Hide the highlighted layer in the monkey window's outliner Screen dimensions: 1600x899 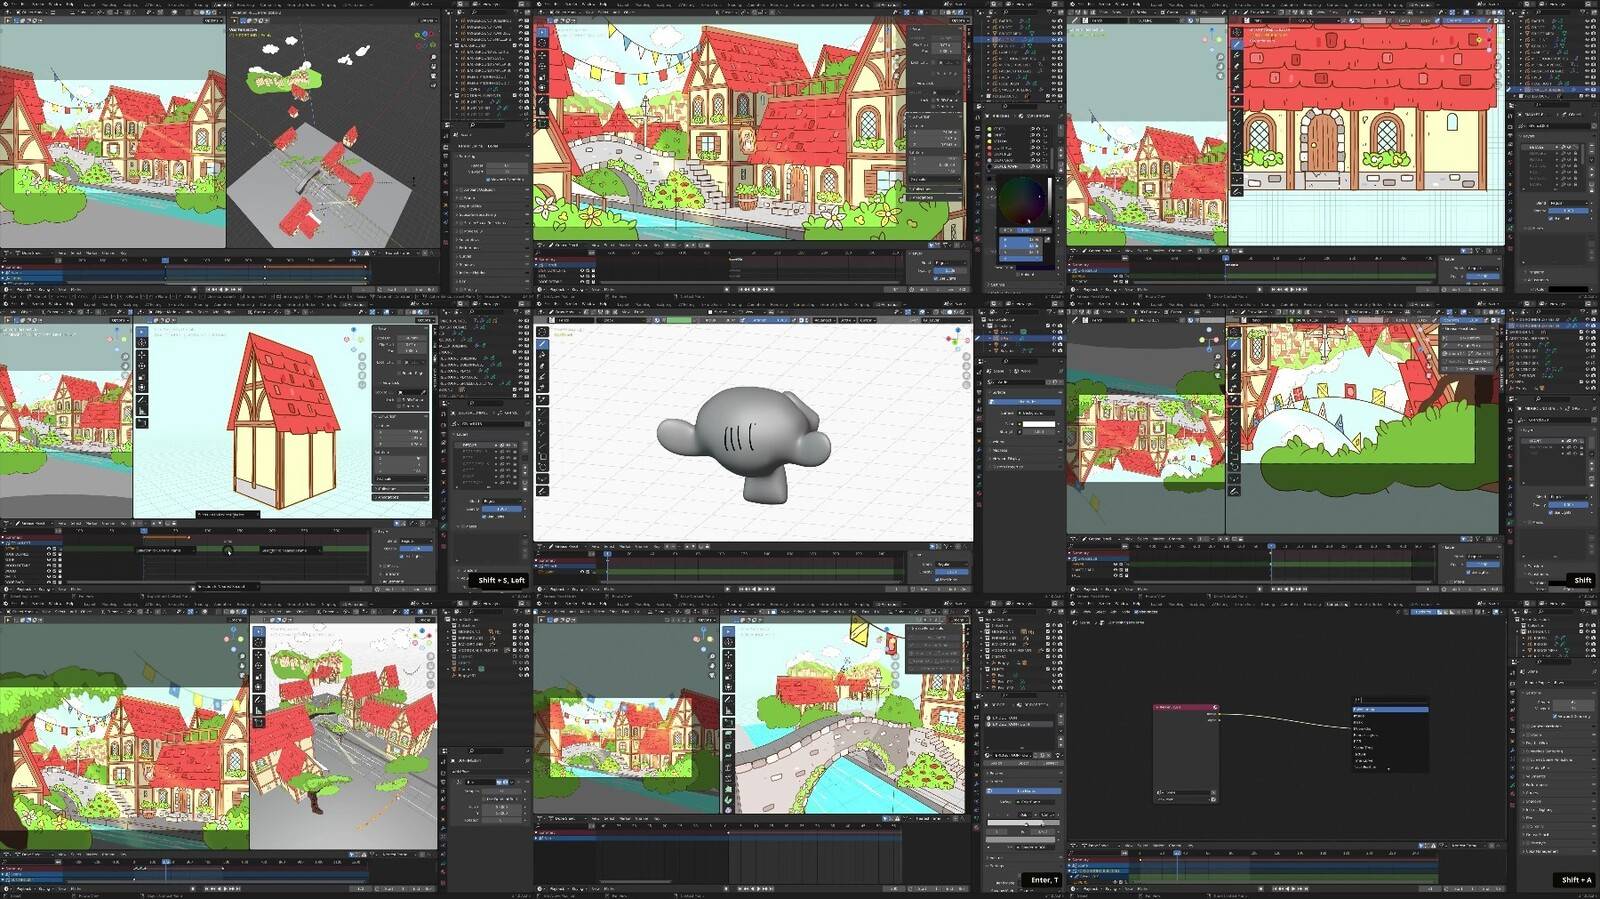coord(1053,339)
